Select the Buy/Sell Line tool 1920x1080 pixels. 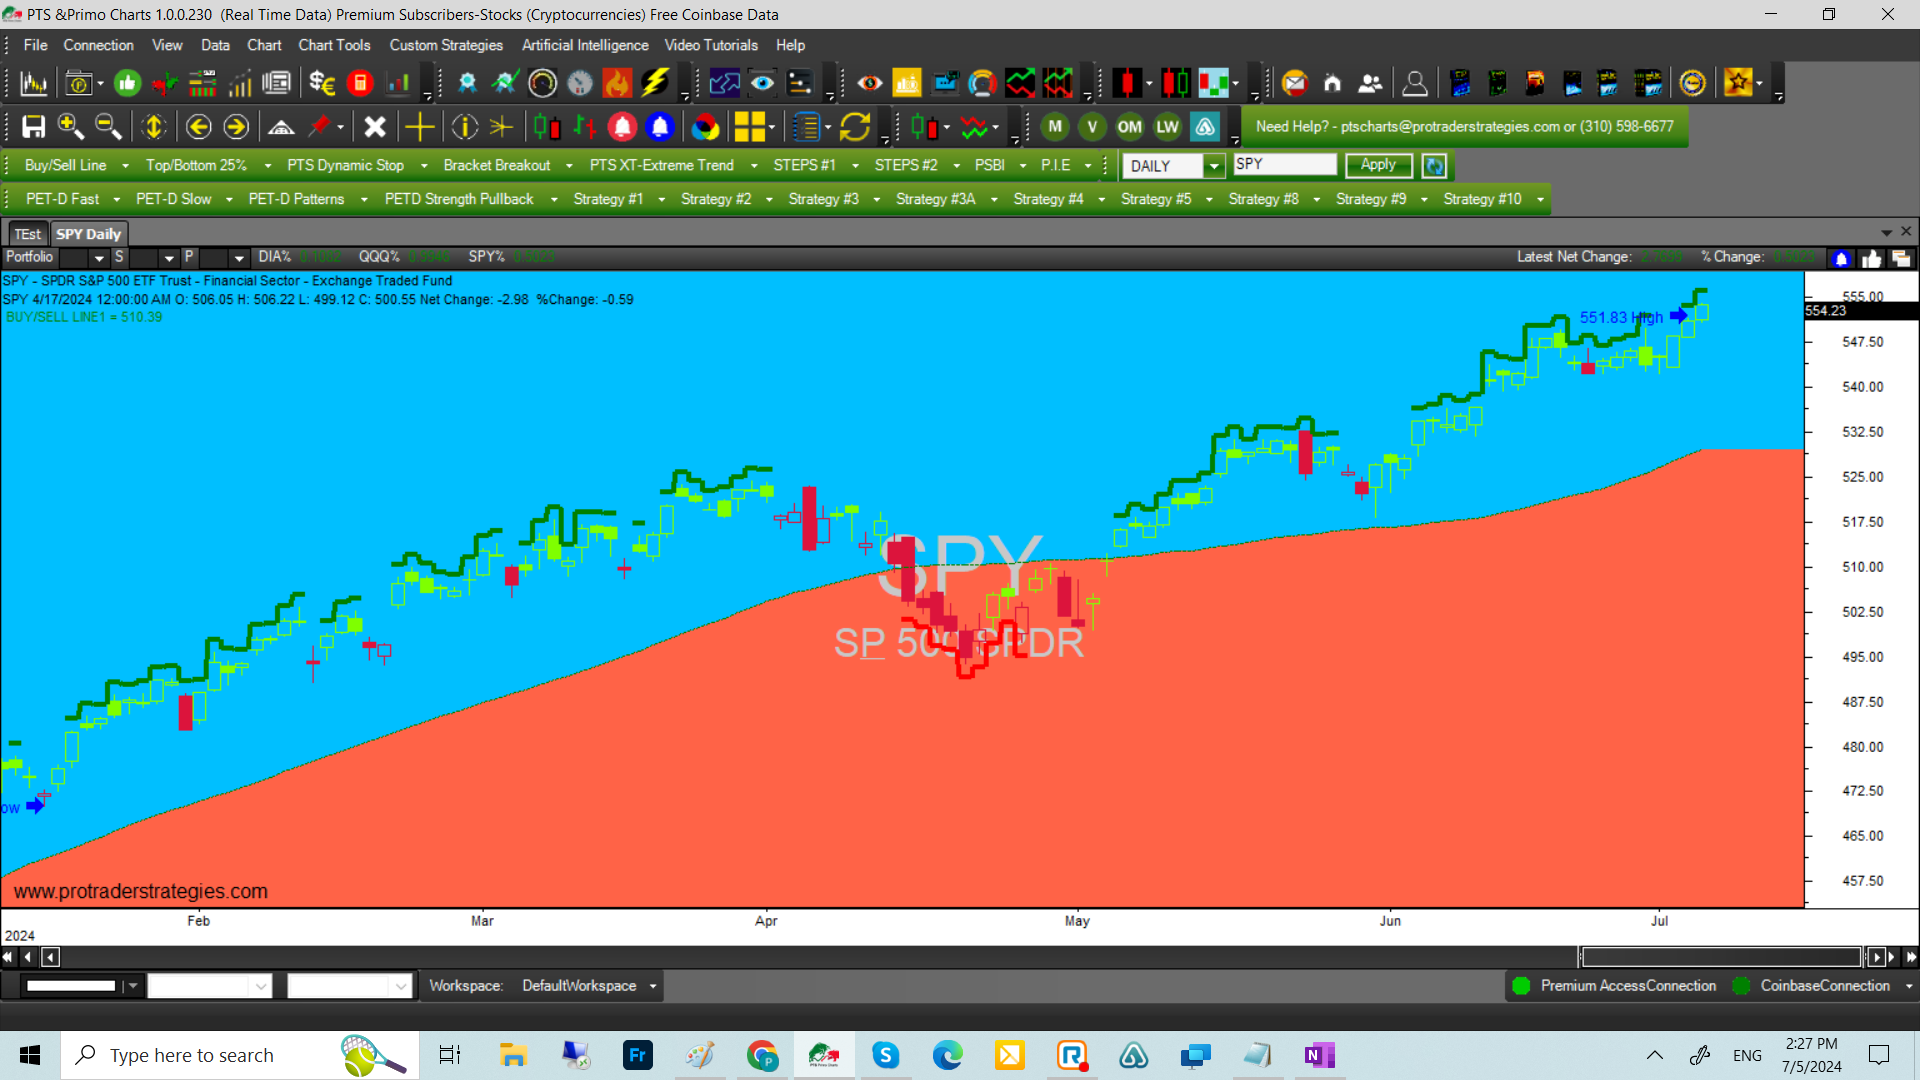coord(63,165)
